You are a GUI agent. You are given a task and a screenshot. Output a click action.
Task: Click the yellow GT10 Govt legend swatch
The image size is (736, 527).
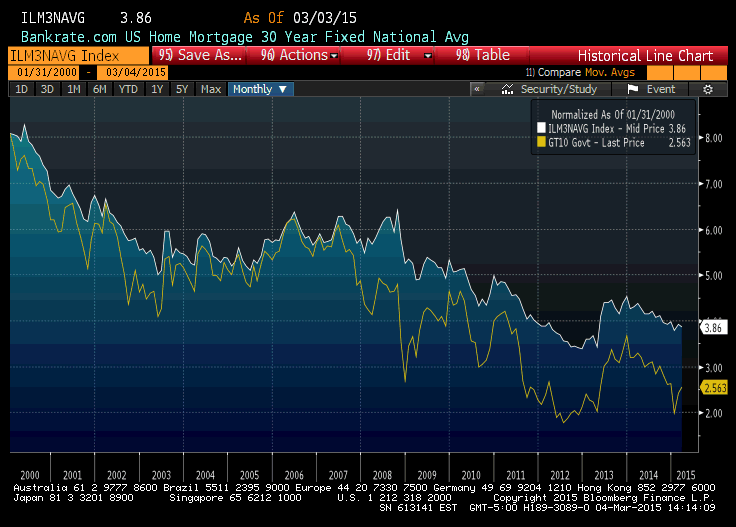pos(541,142)
